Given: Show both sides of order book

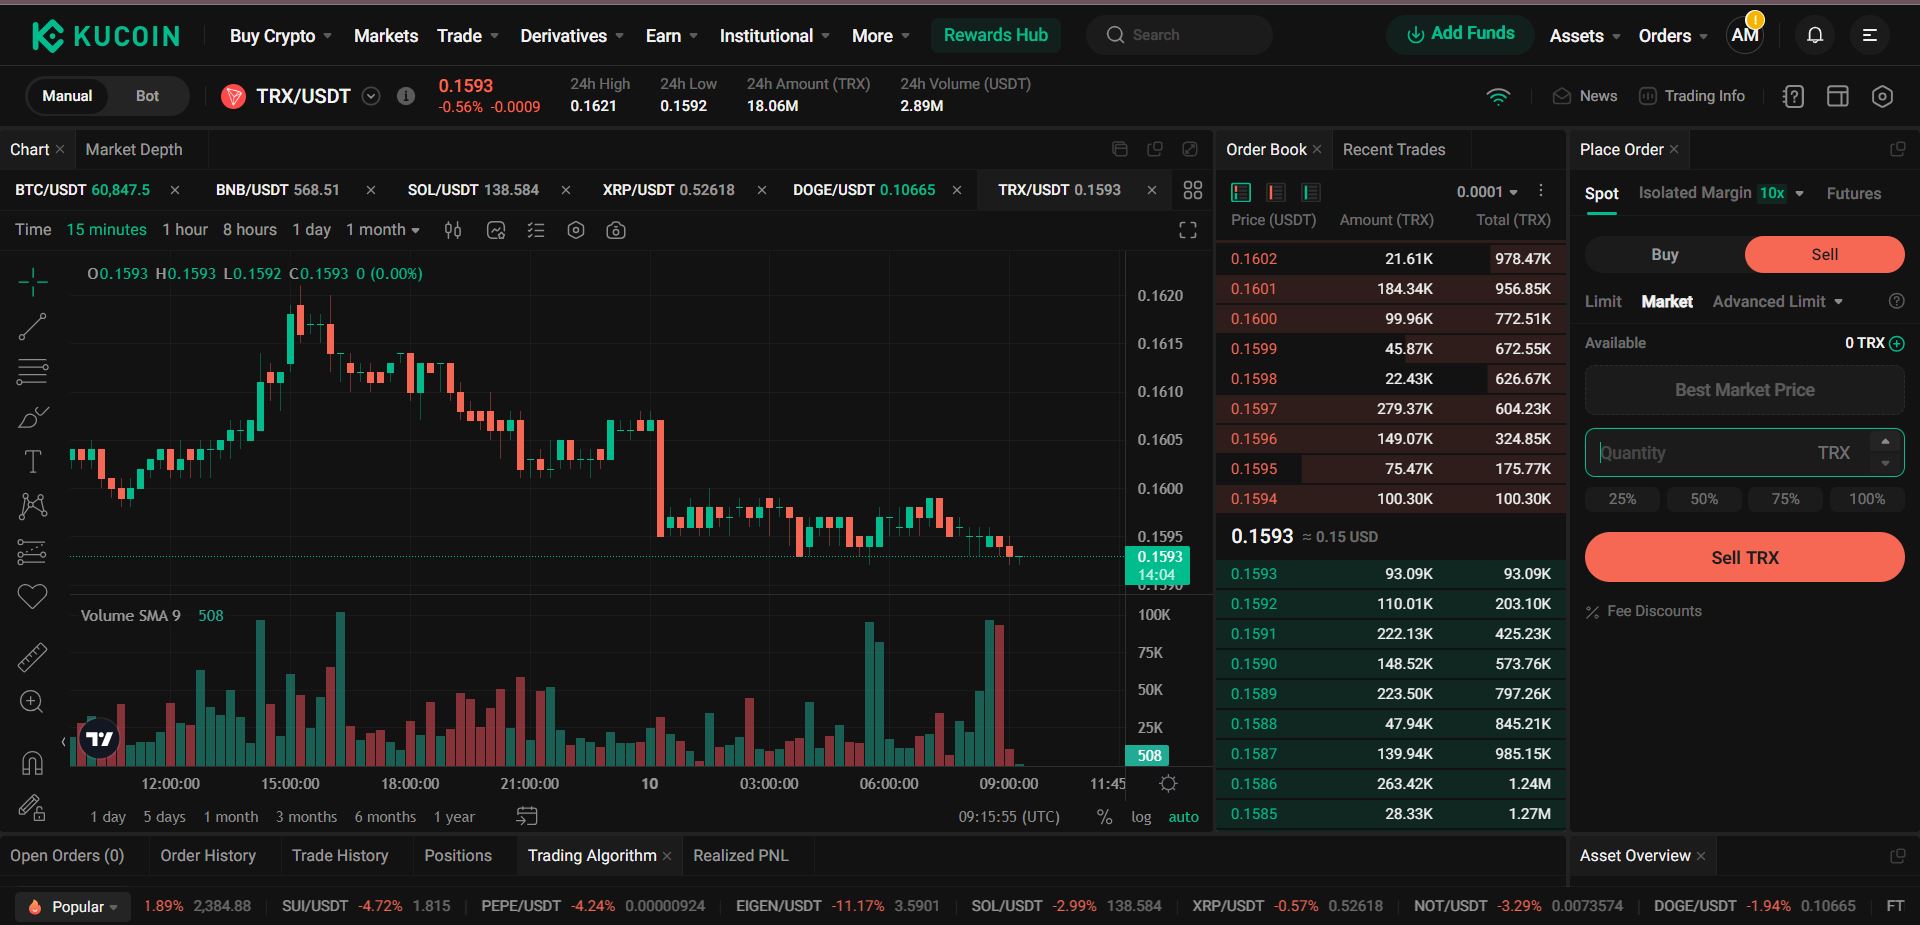Looking at the screenshot, I should (1241, 192).
